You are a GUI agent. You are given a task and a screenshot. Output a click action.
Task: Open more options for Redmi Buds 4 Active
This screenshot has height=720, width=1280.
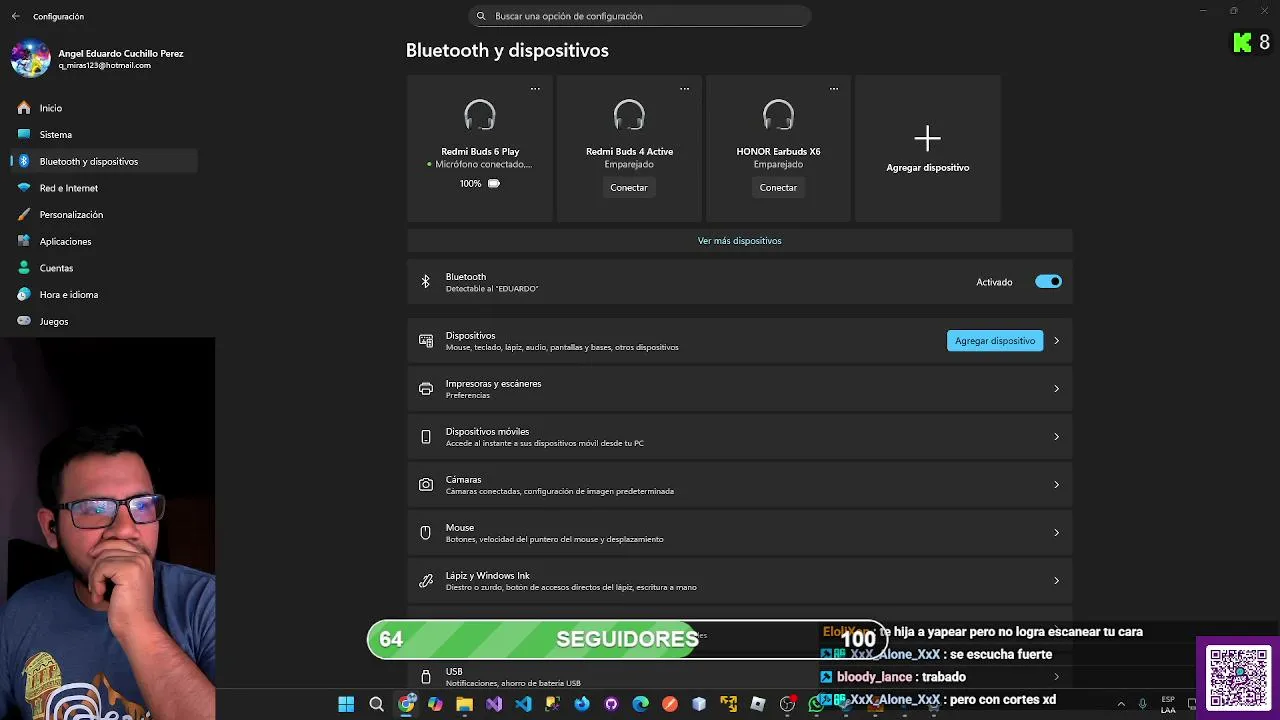point(684,89)
